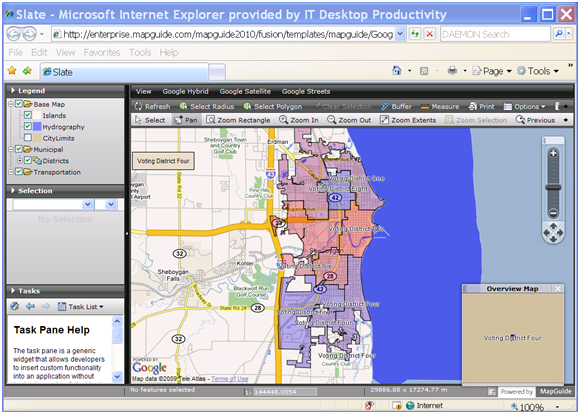The image size is (580, 414).
Task: Open the Buffer tool
Action: 396,107
